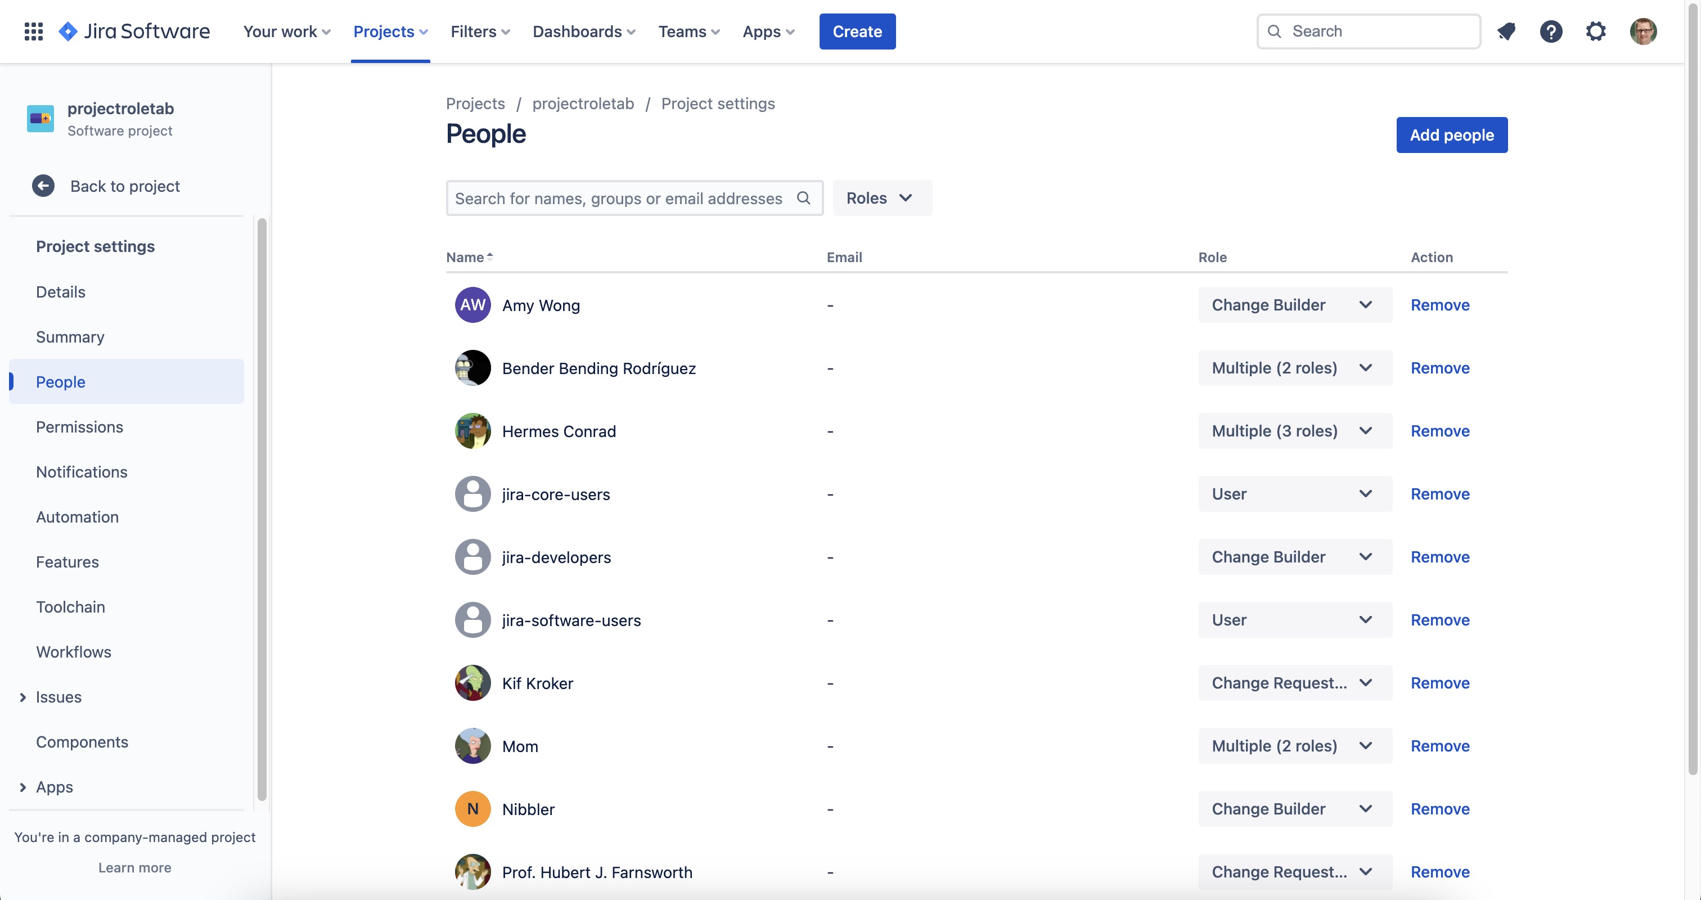Click the projectroletab project icon
Screen dimensions: 1701x900
click(40, 119)
